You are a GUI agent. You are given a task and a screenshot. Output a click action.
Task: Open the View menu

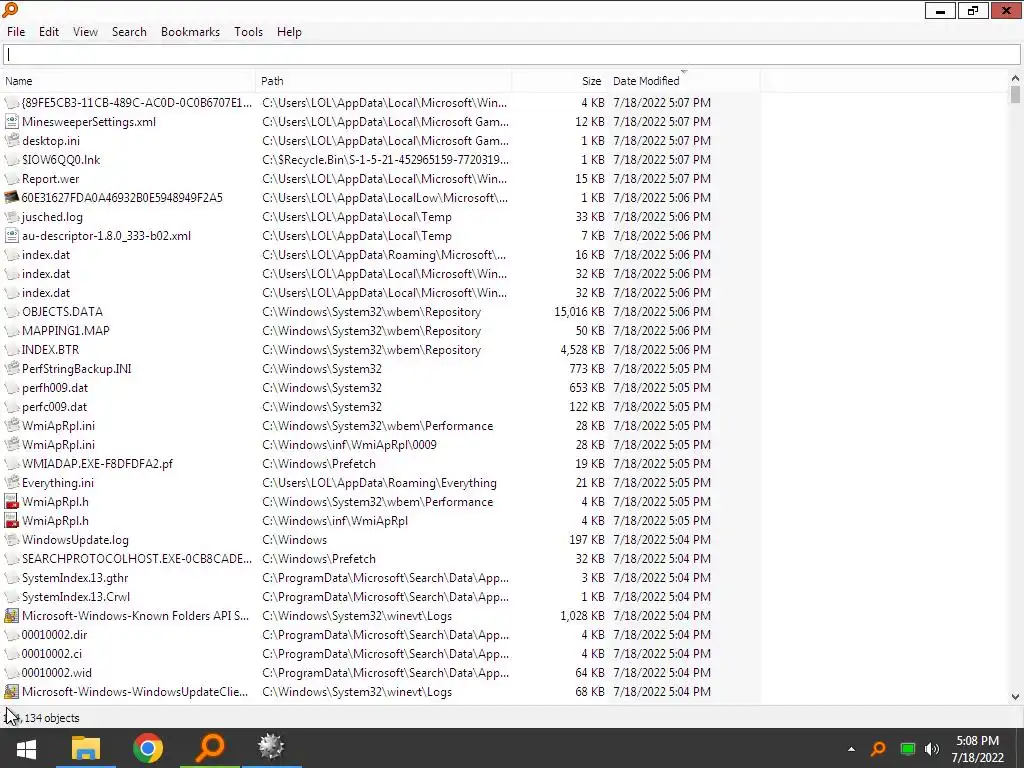tap(85, 32)
